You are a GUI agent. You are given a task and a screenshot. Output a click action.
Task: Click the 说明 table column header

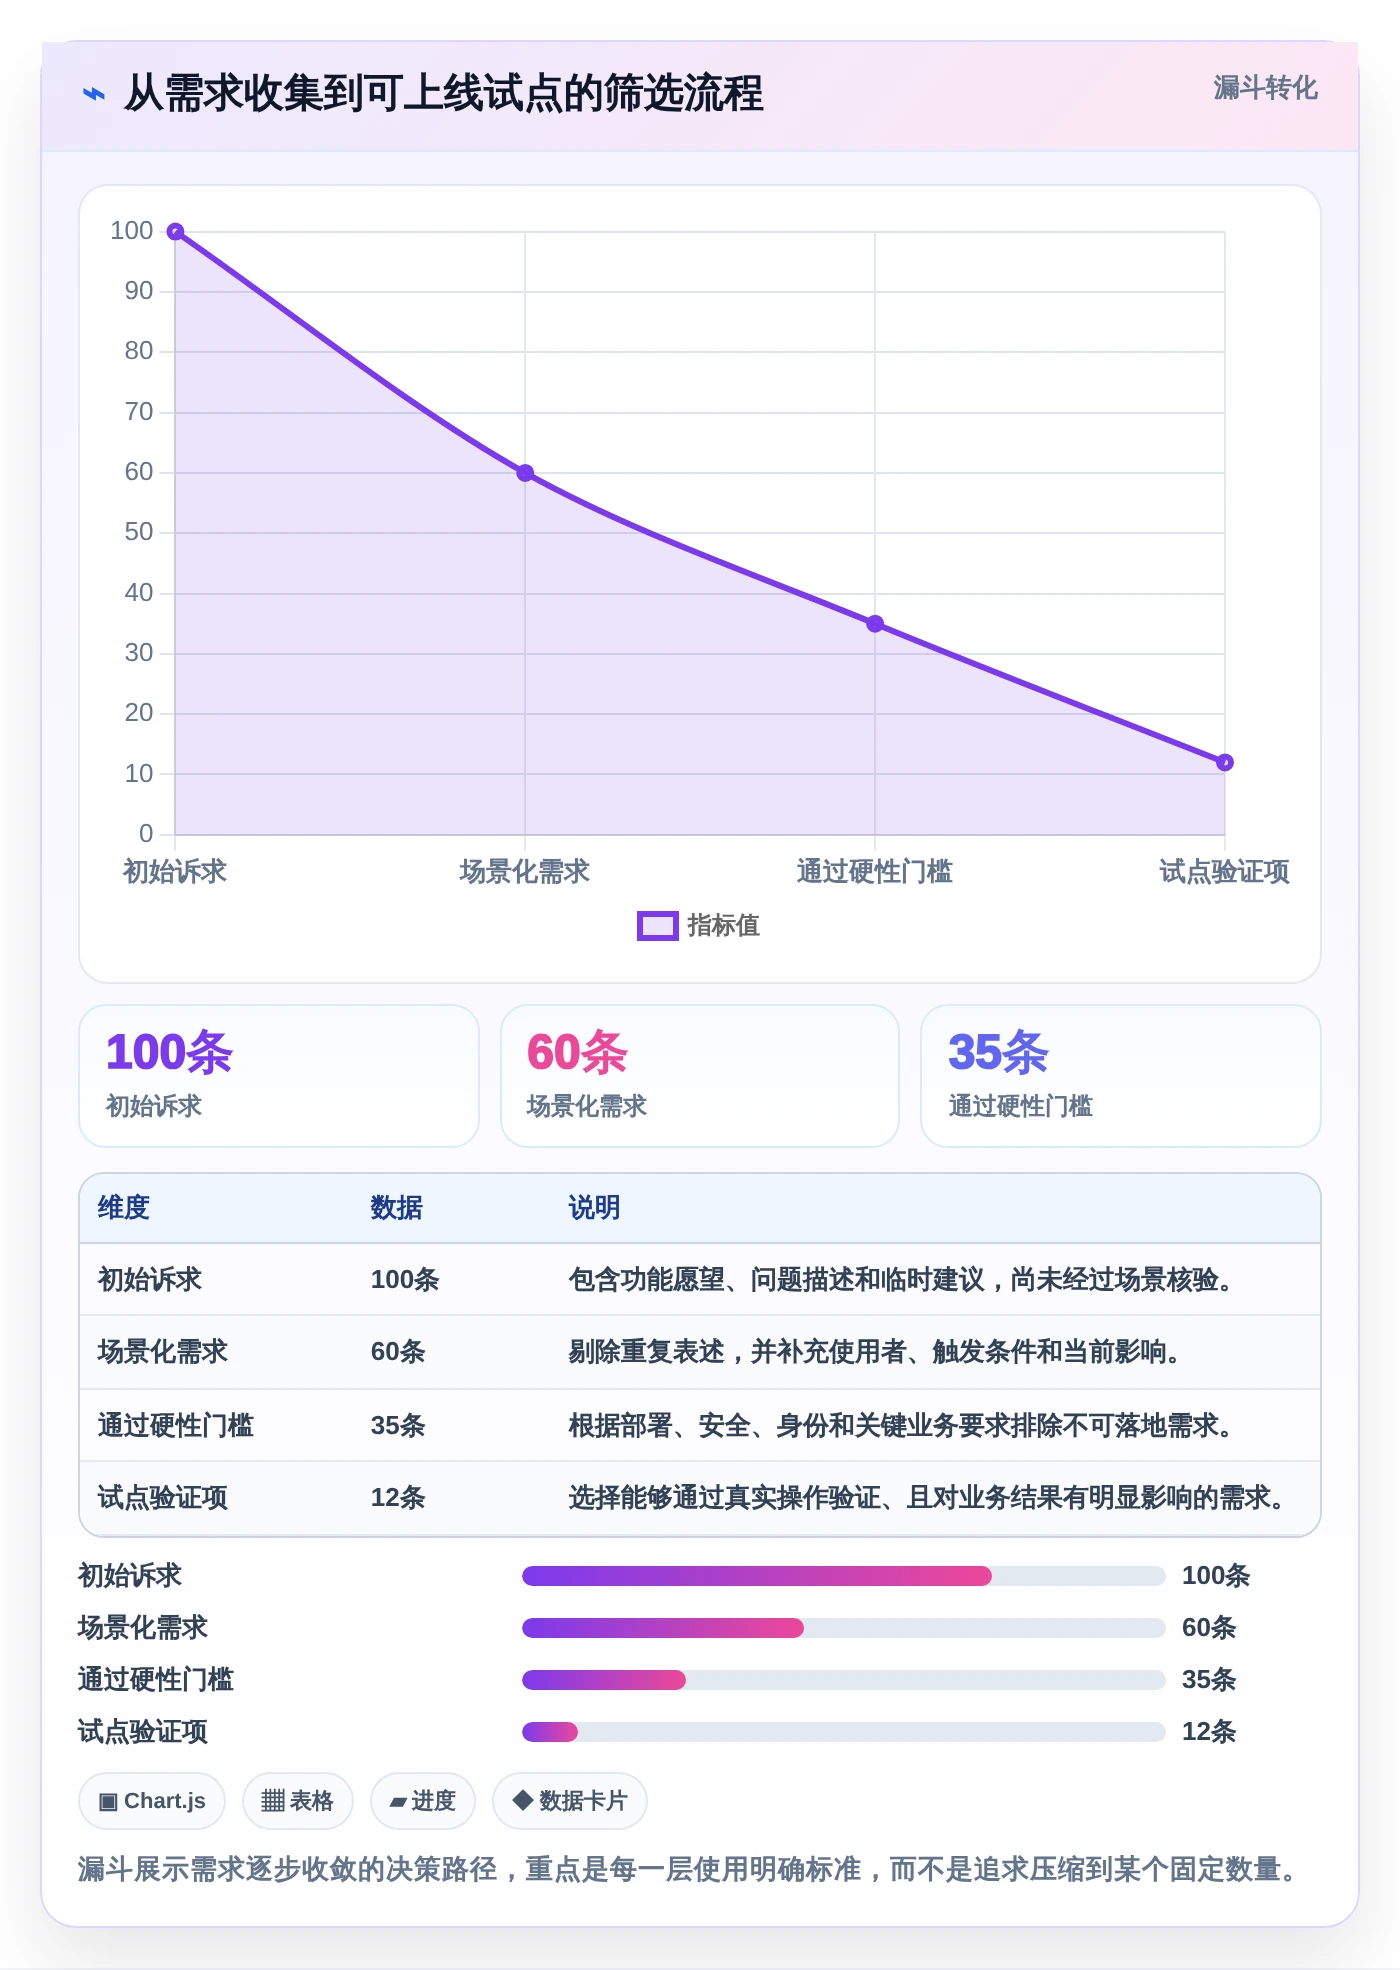[x=594, y=1208]
